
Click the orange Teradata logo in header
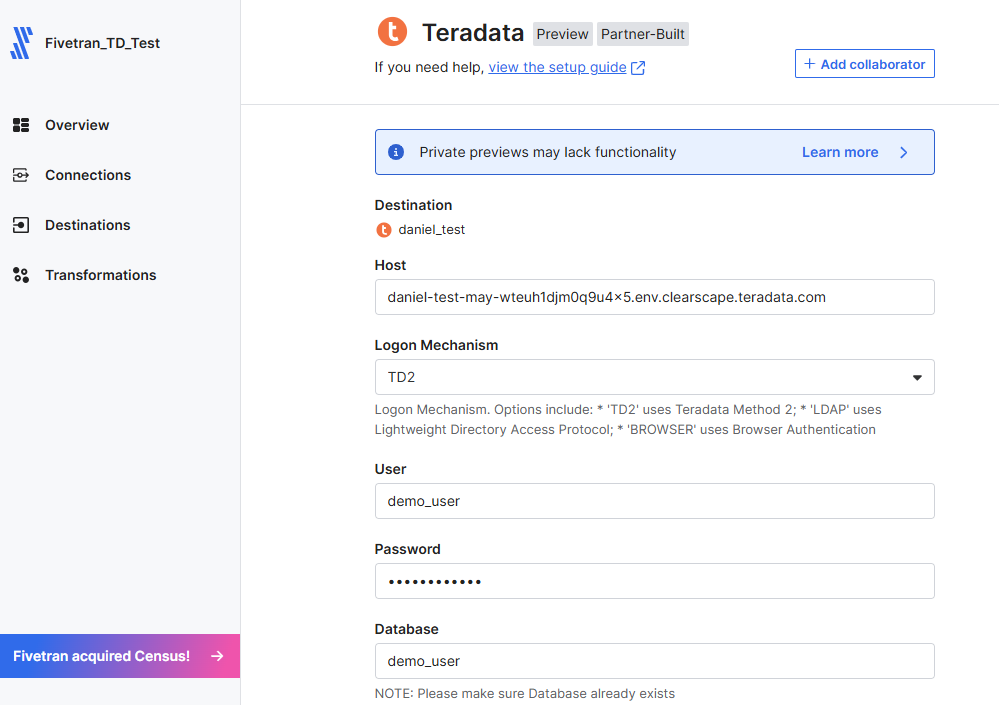coord(393,32)
